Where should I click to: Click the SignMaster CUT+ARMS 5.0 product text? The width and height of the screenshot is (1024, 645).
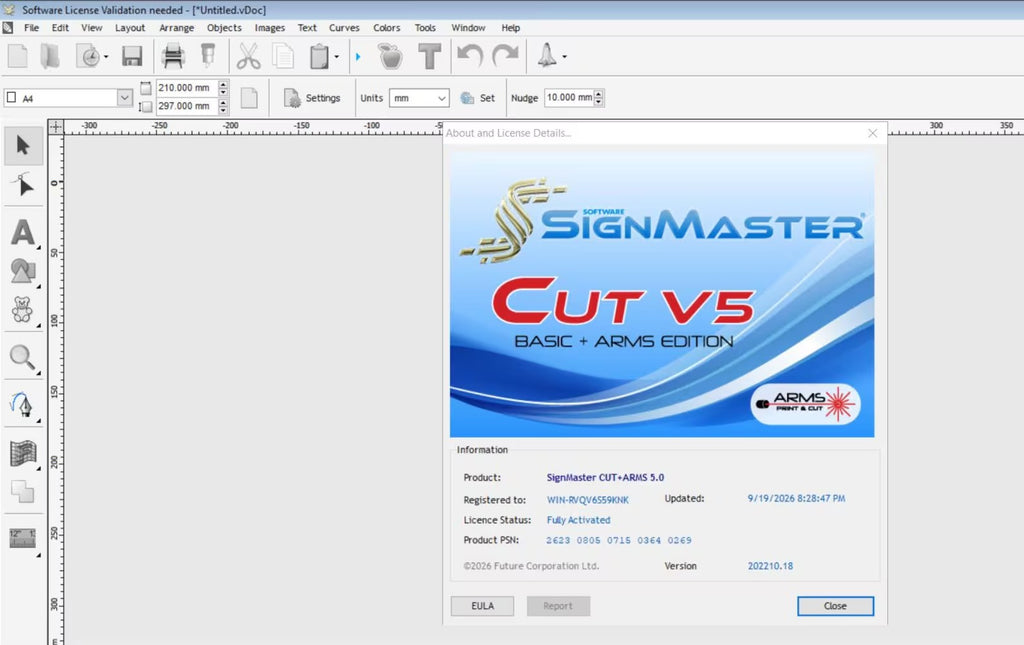pos(605,478)
